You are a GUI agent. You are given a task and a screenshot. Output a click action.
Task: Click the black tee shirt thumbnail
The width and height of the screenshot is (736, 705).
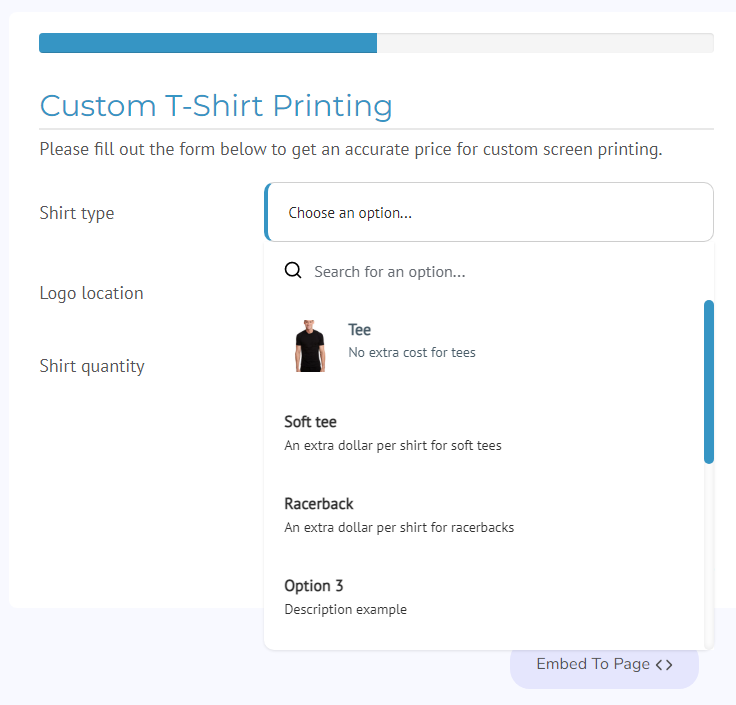click(x=310, y=346)
